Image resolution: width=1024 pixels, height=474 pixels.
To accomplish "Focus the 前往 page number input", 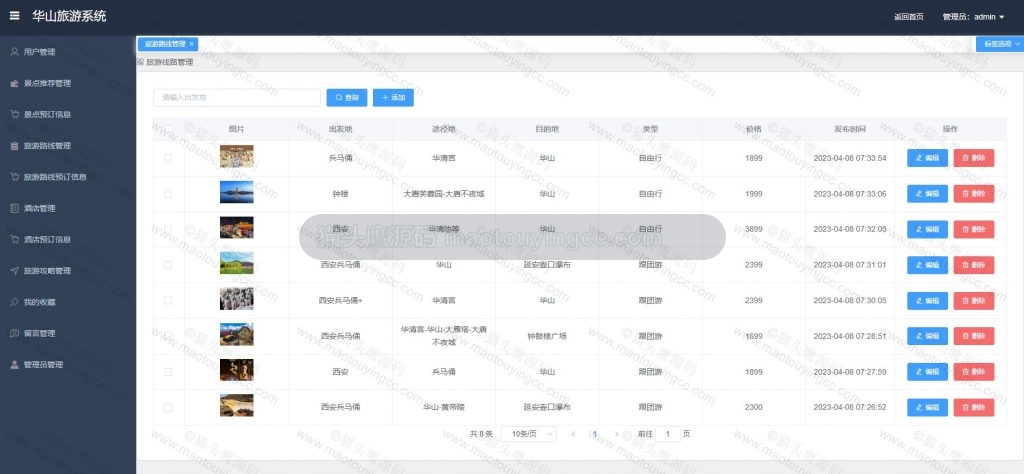I will click(x=667, y=434).
